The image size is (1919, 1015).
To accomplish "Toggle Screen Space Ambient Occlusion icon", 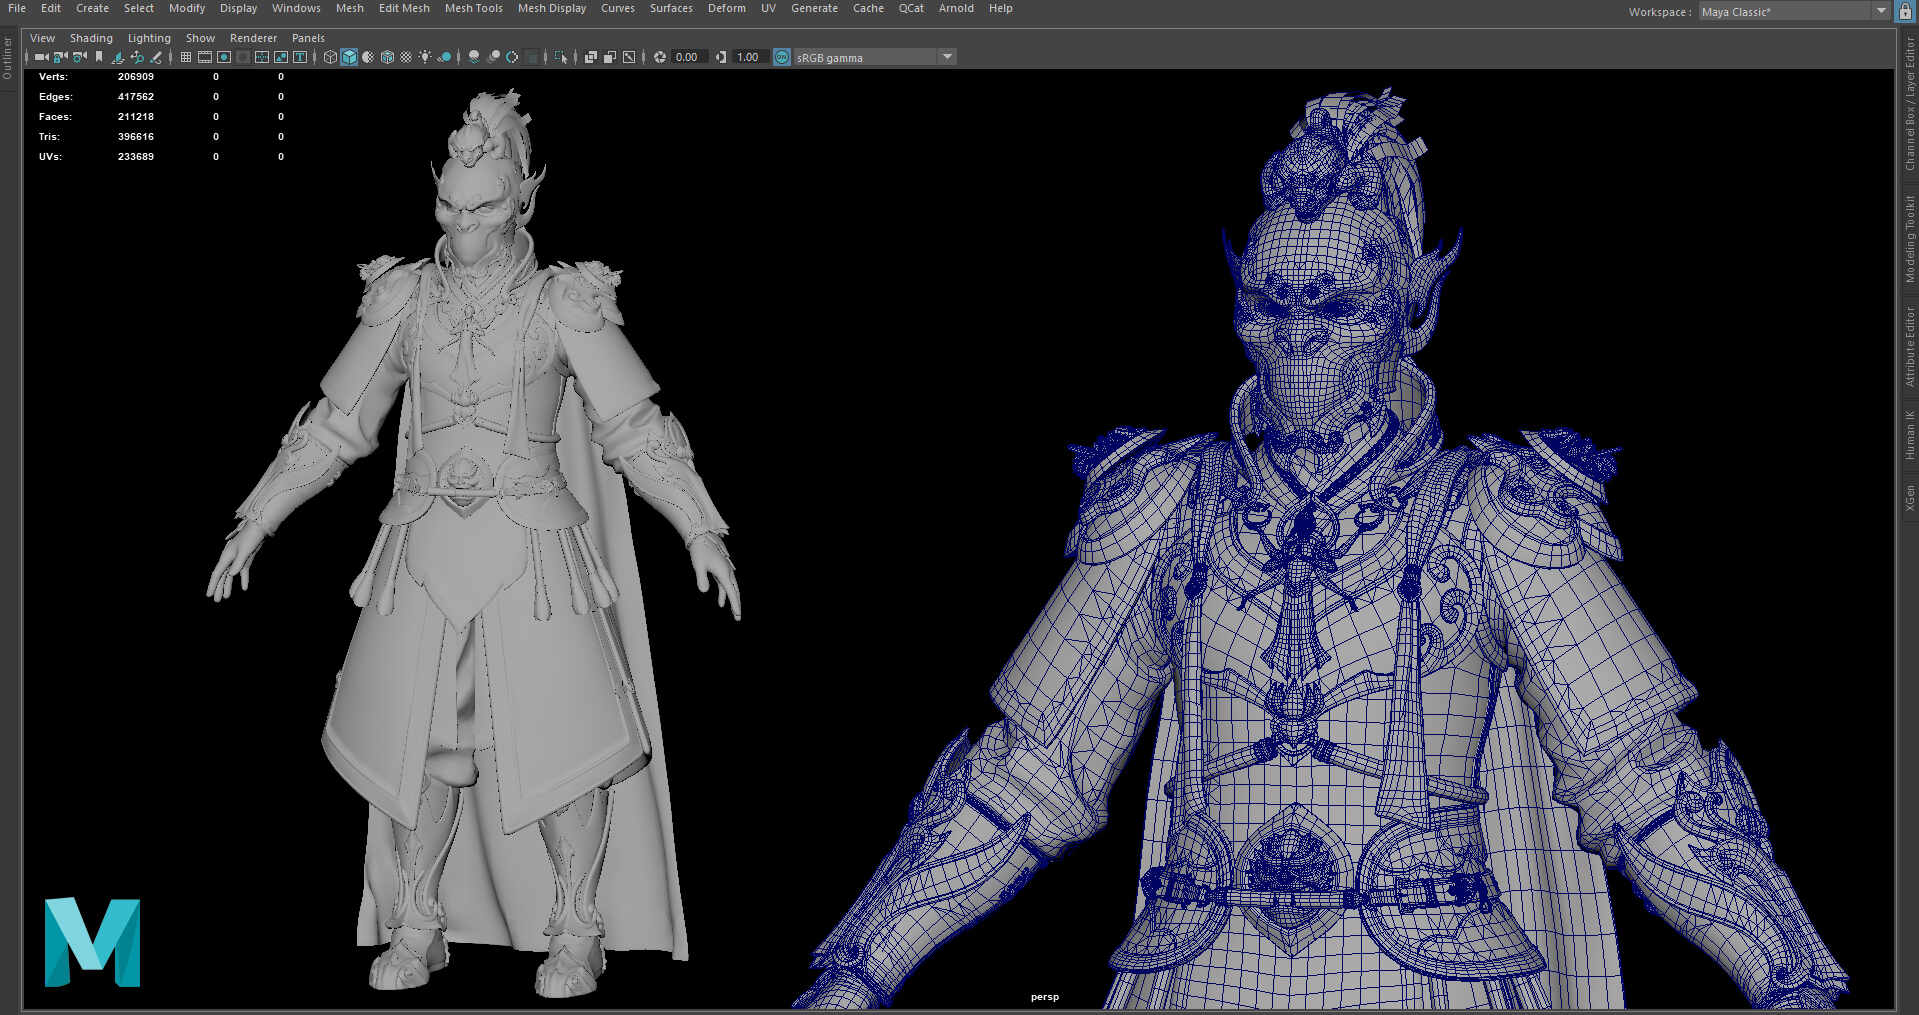I will point(474,57).
